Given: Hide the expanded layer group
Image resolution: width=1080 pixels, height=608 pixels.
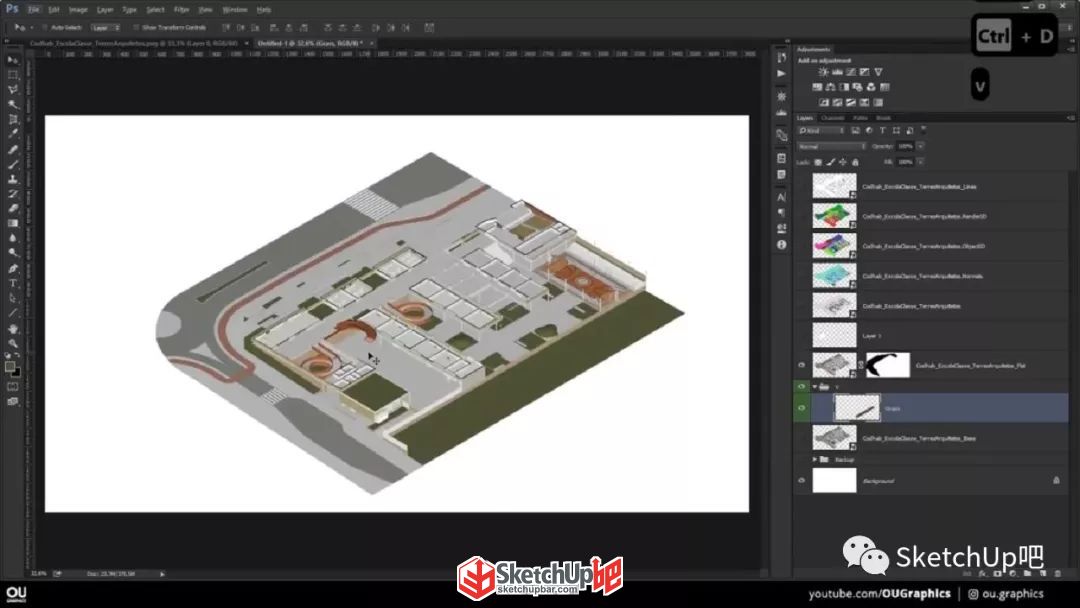Looking at the screenshot, I should pos(801,387).
